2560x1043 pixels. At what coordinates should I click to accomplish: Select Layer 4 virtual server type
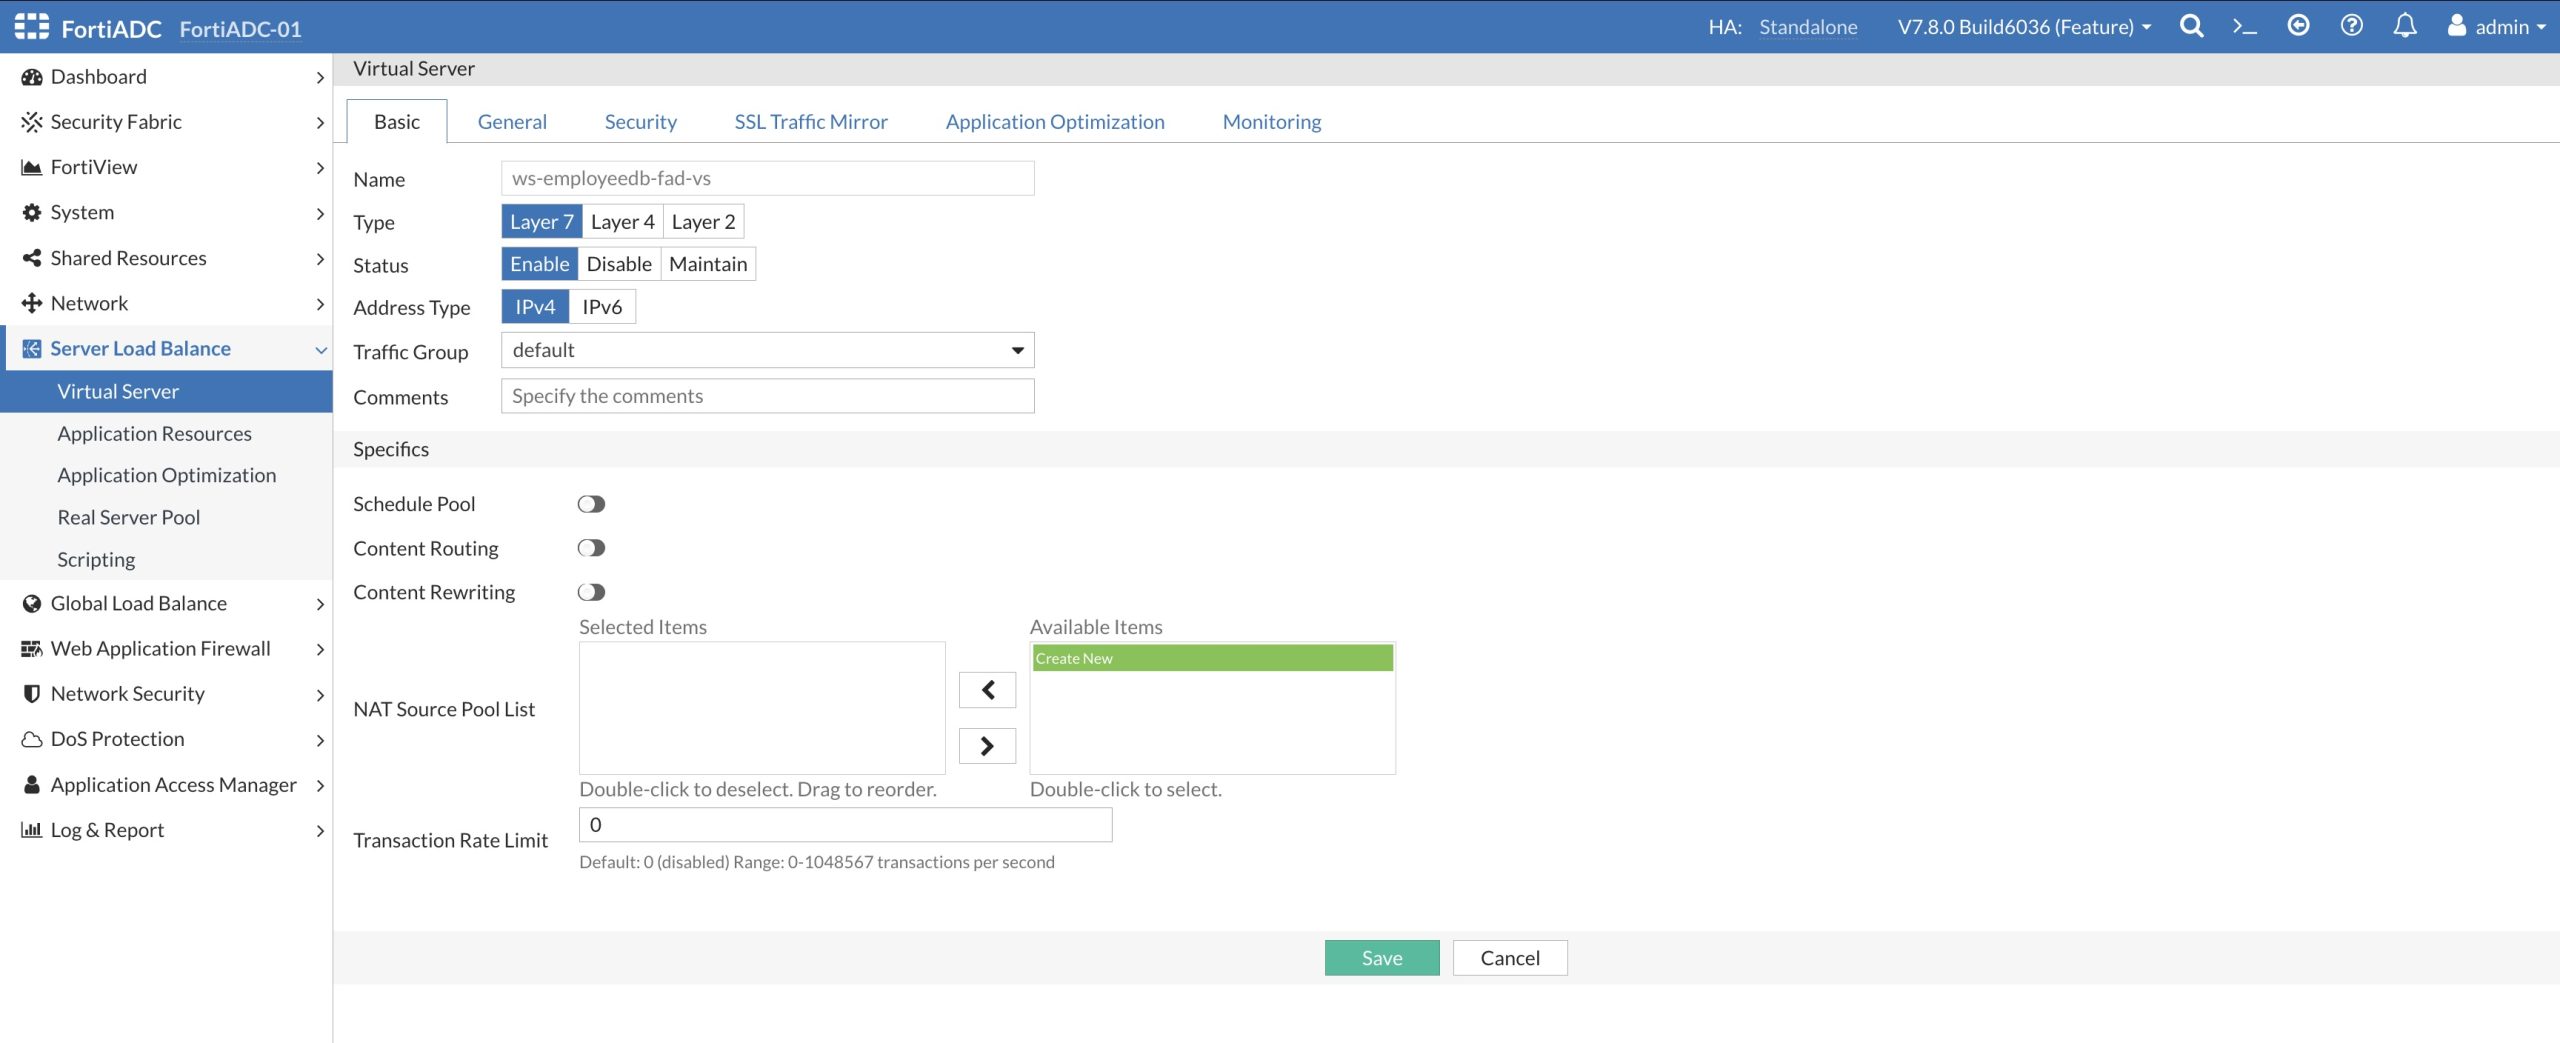coord(622,222)
